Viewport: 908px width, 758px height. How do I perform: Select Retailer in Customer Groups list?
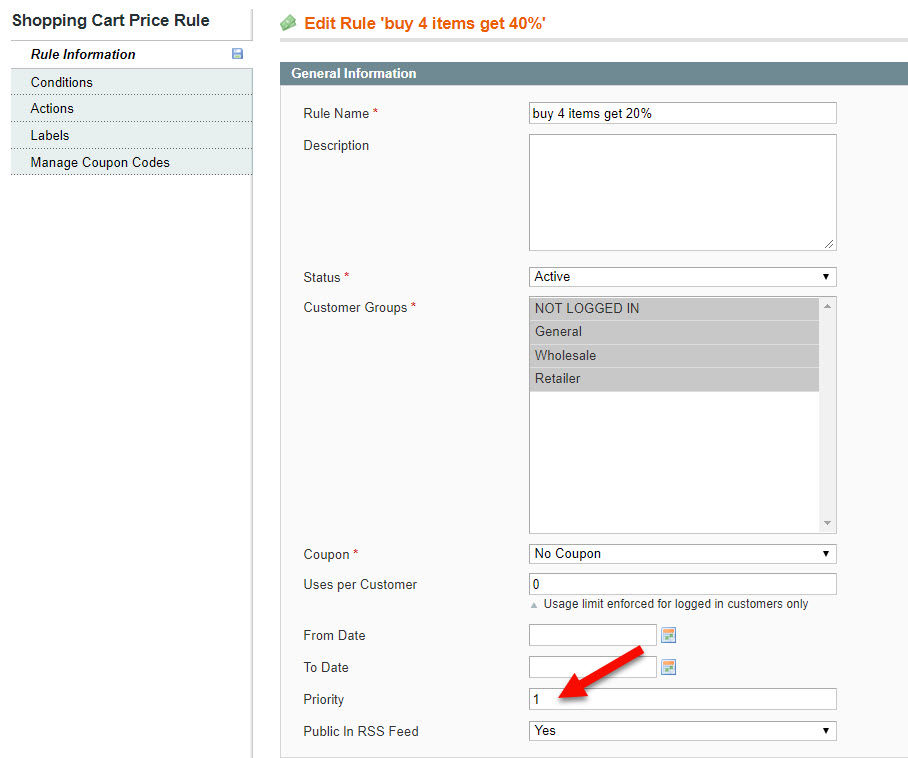point(674,379)
